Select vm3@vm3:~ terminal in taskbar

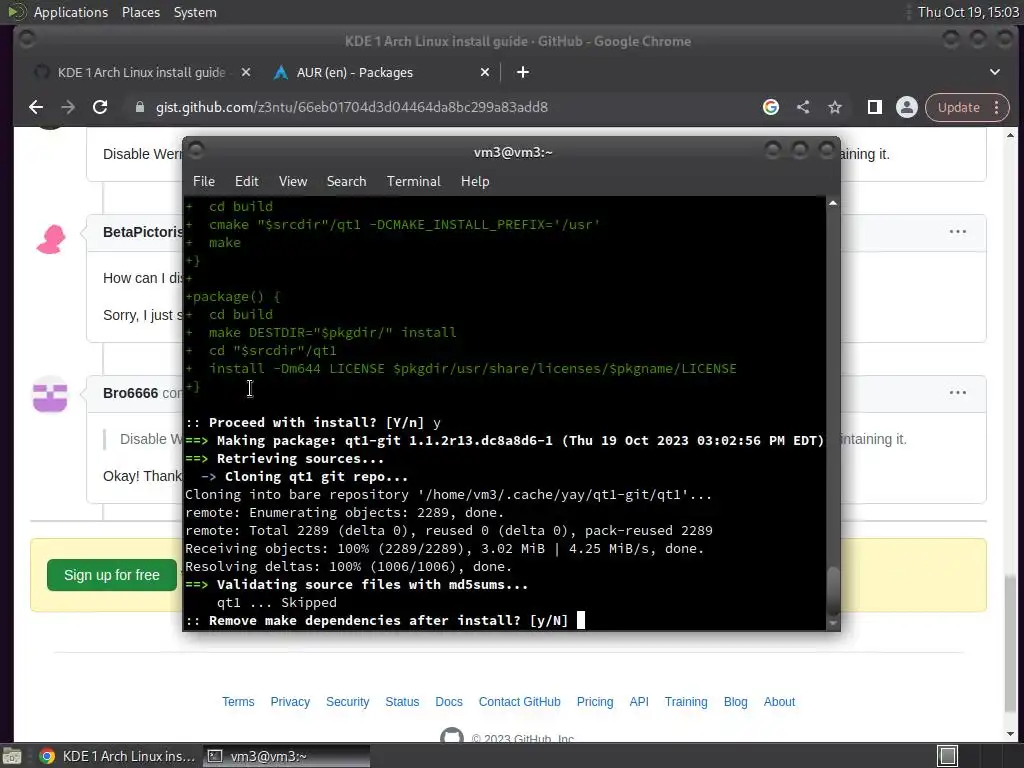(286, 756)
